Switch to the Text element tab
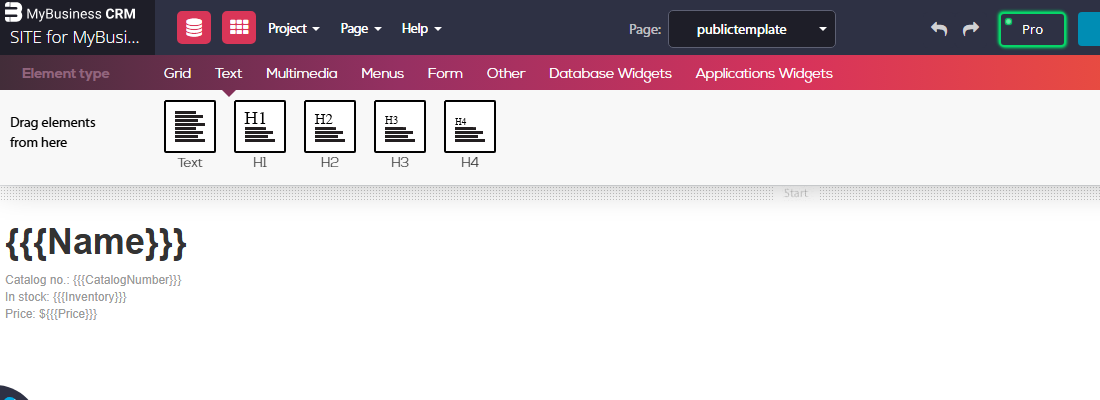This screenshot has width=1100, height=400. [229, 73]
